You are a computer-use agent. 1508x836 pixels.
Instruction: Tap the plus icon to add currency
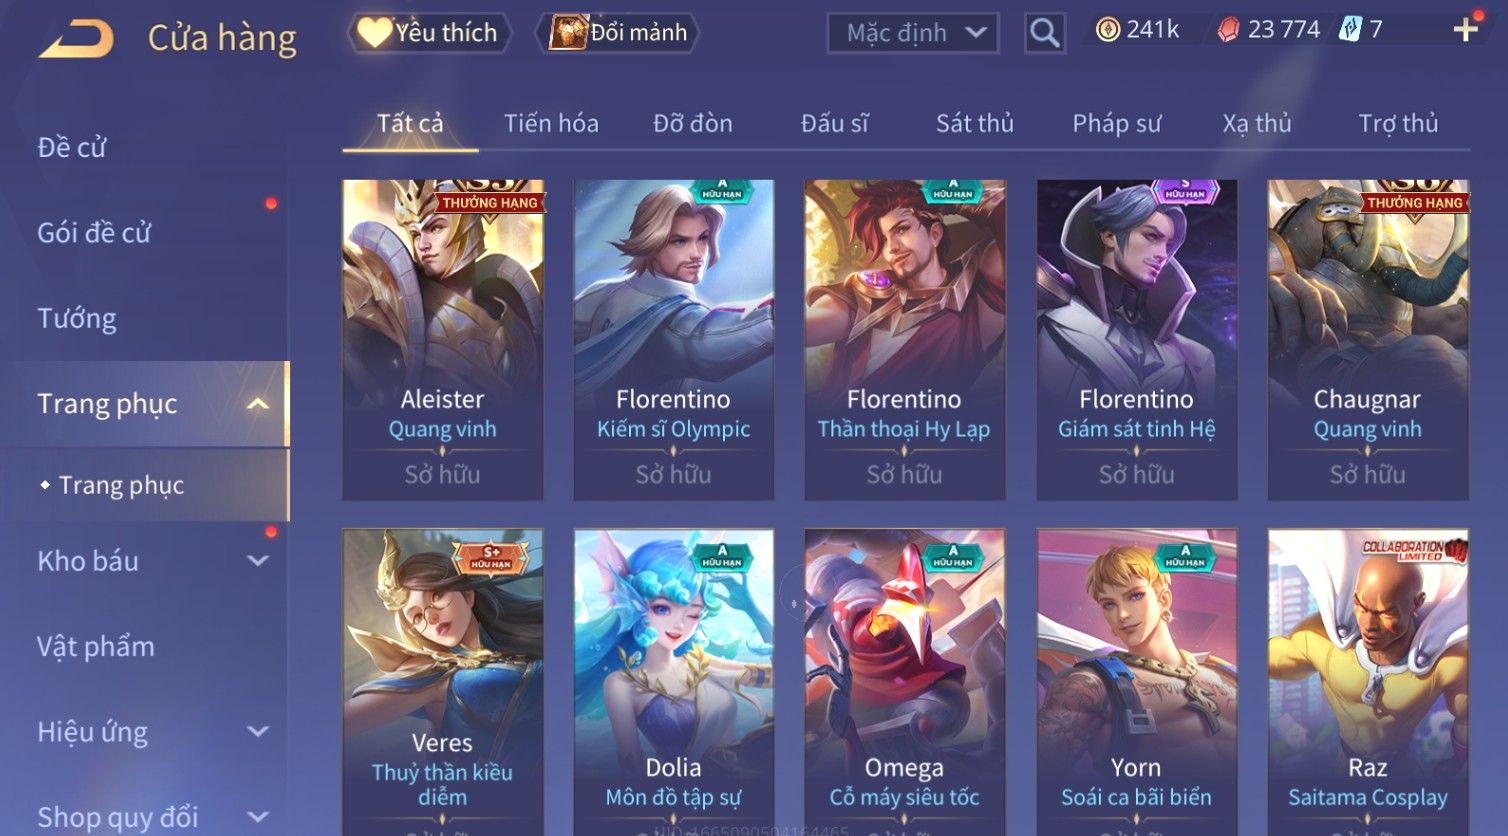click(x=1466, y=29)
